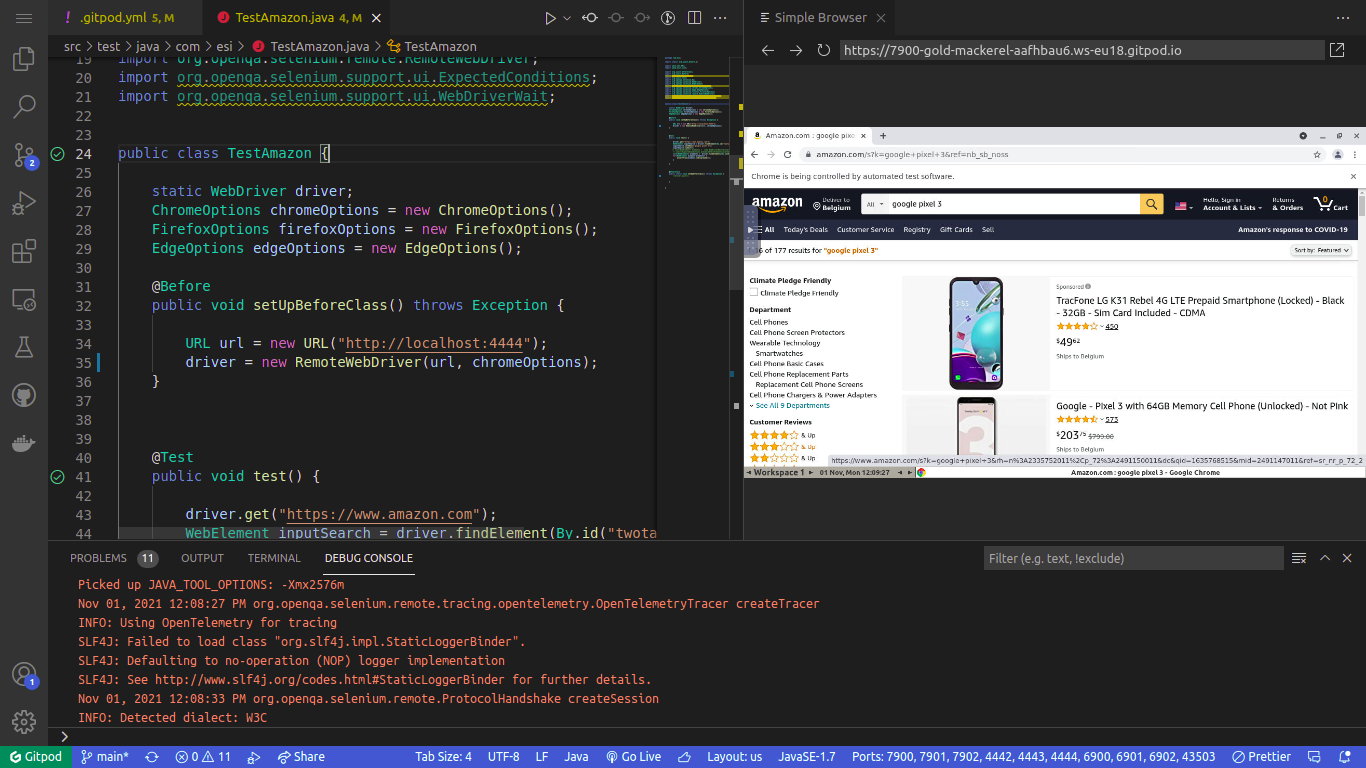Open Sort by Featured dropdown
The width and height of the screenshot is (1366, 768).
[1321, 250]
